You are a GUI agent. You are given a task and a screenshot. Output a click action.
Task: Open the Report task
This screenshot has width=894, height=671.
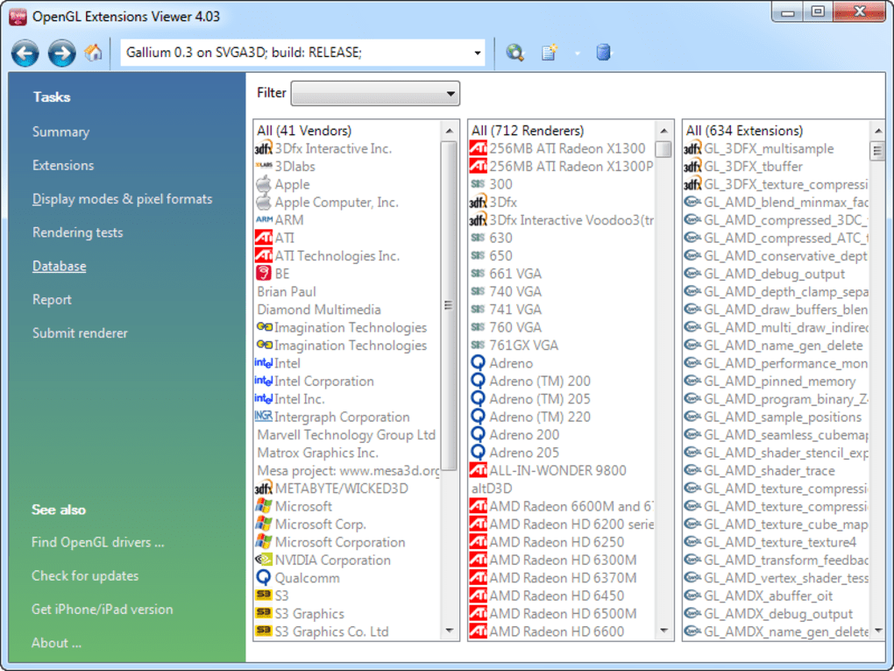click(x=52, y=300)
